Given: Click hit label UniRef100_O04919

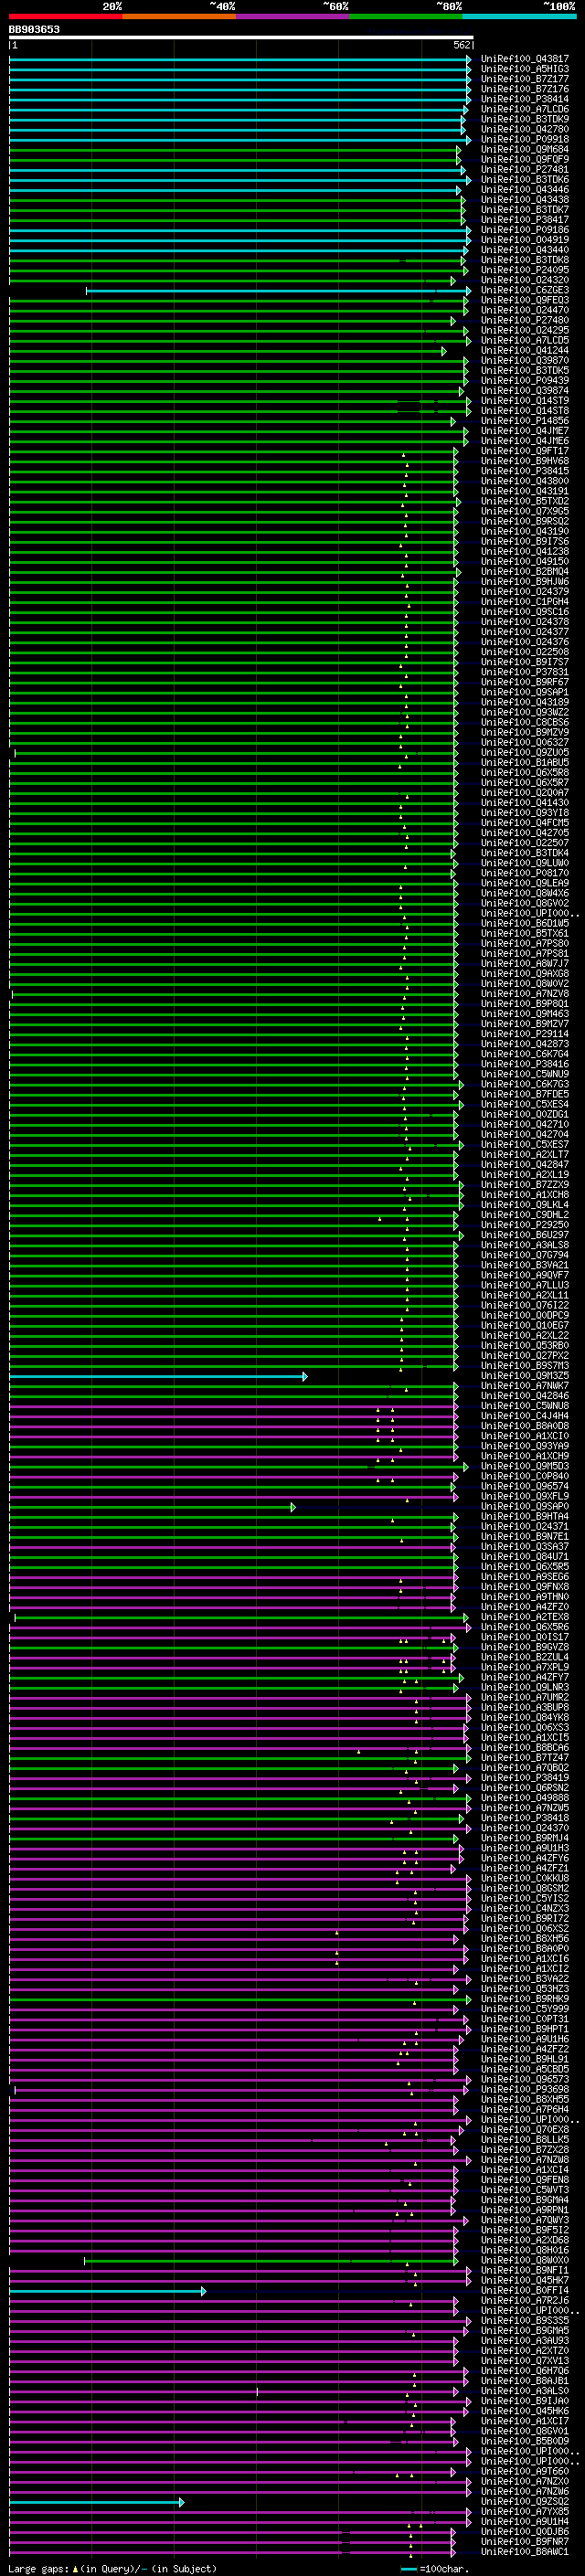Looking at the screenshot, I should pyautogui.click(x=525, y=240).
